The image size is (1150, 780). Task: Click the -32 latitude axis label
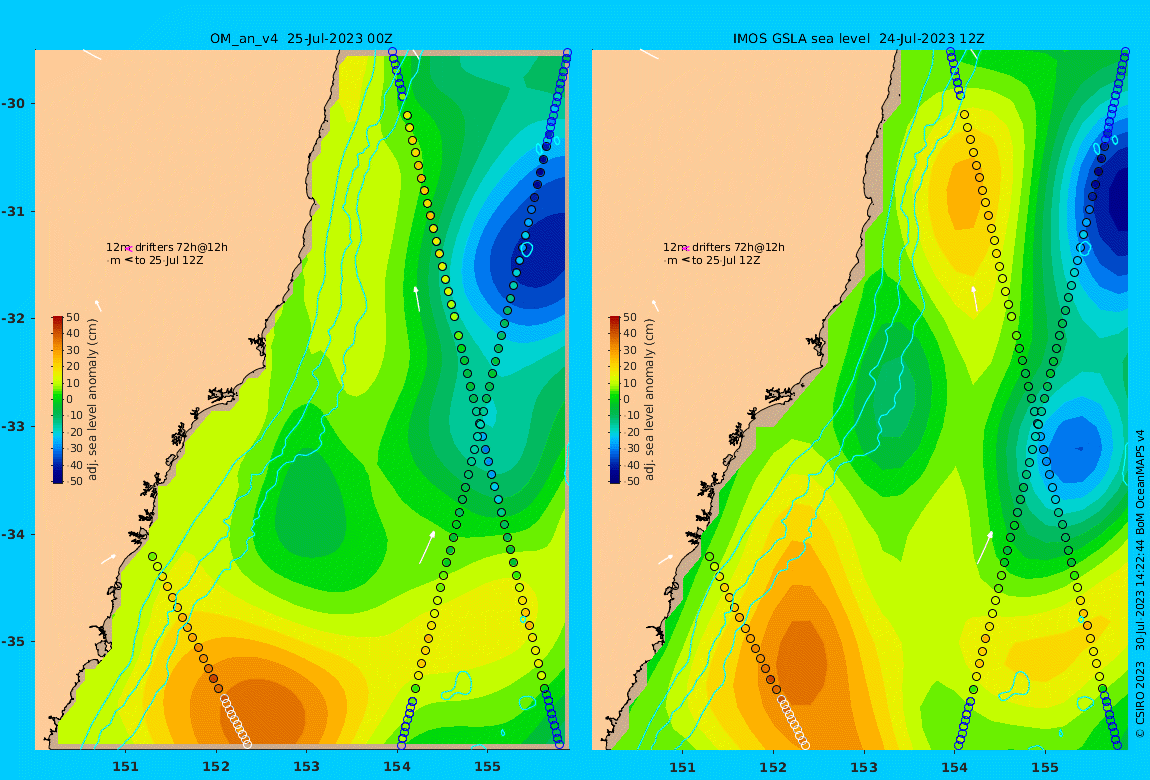click(12, 319)
